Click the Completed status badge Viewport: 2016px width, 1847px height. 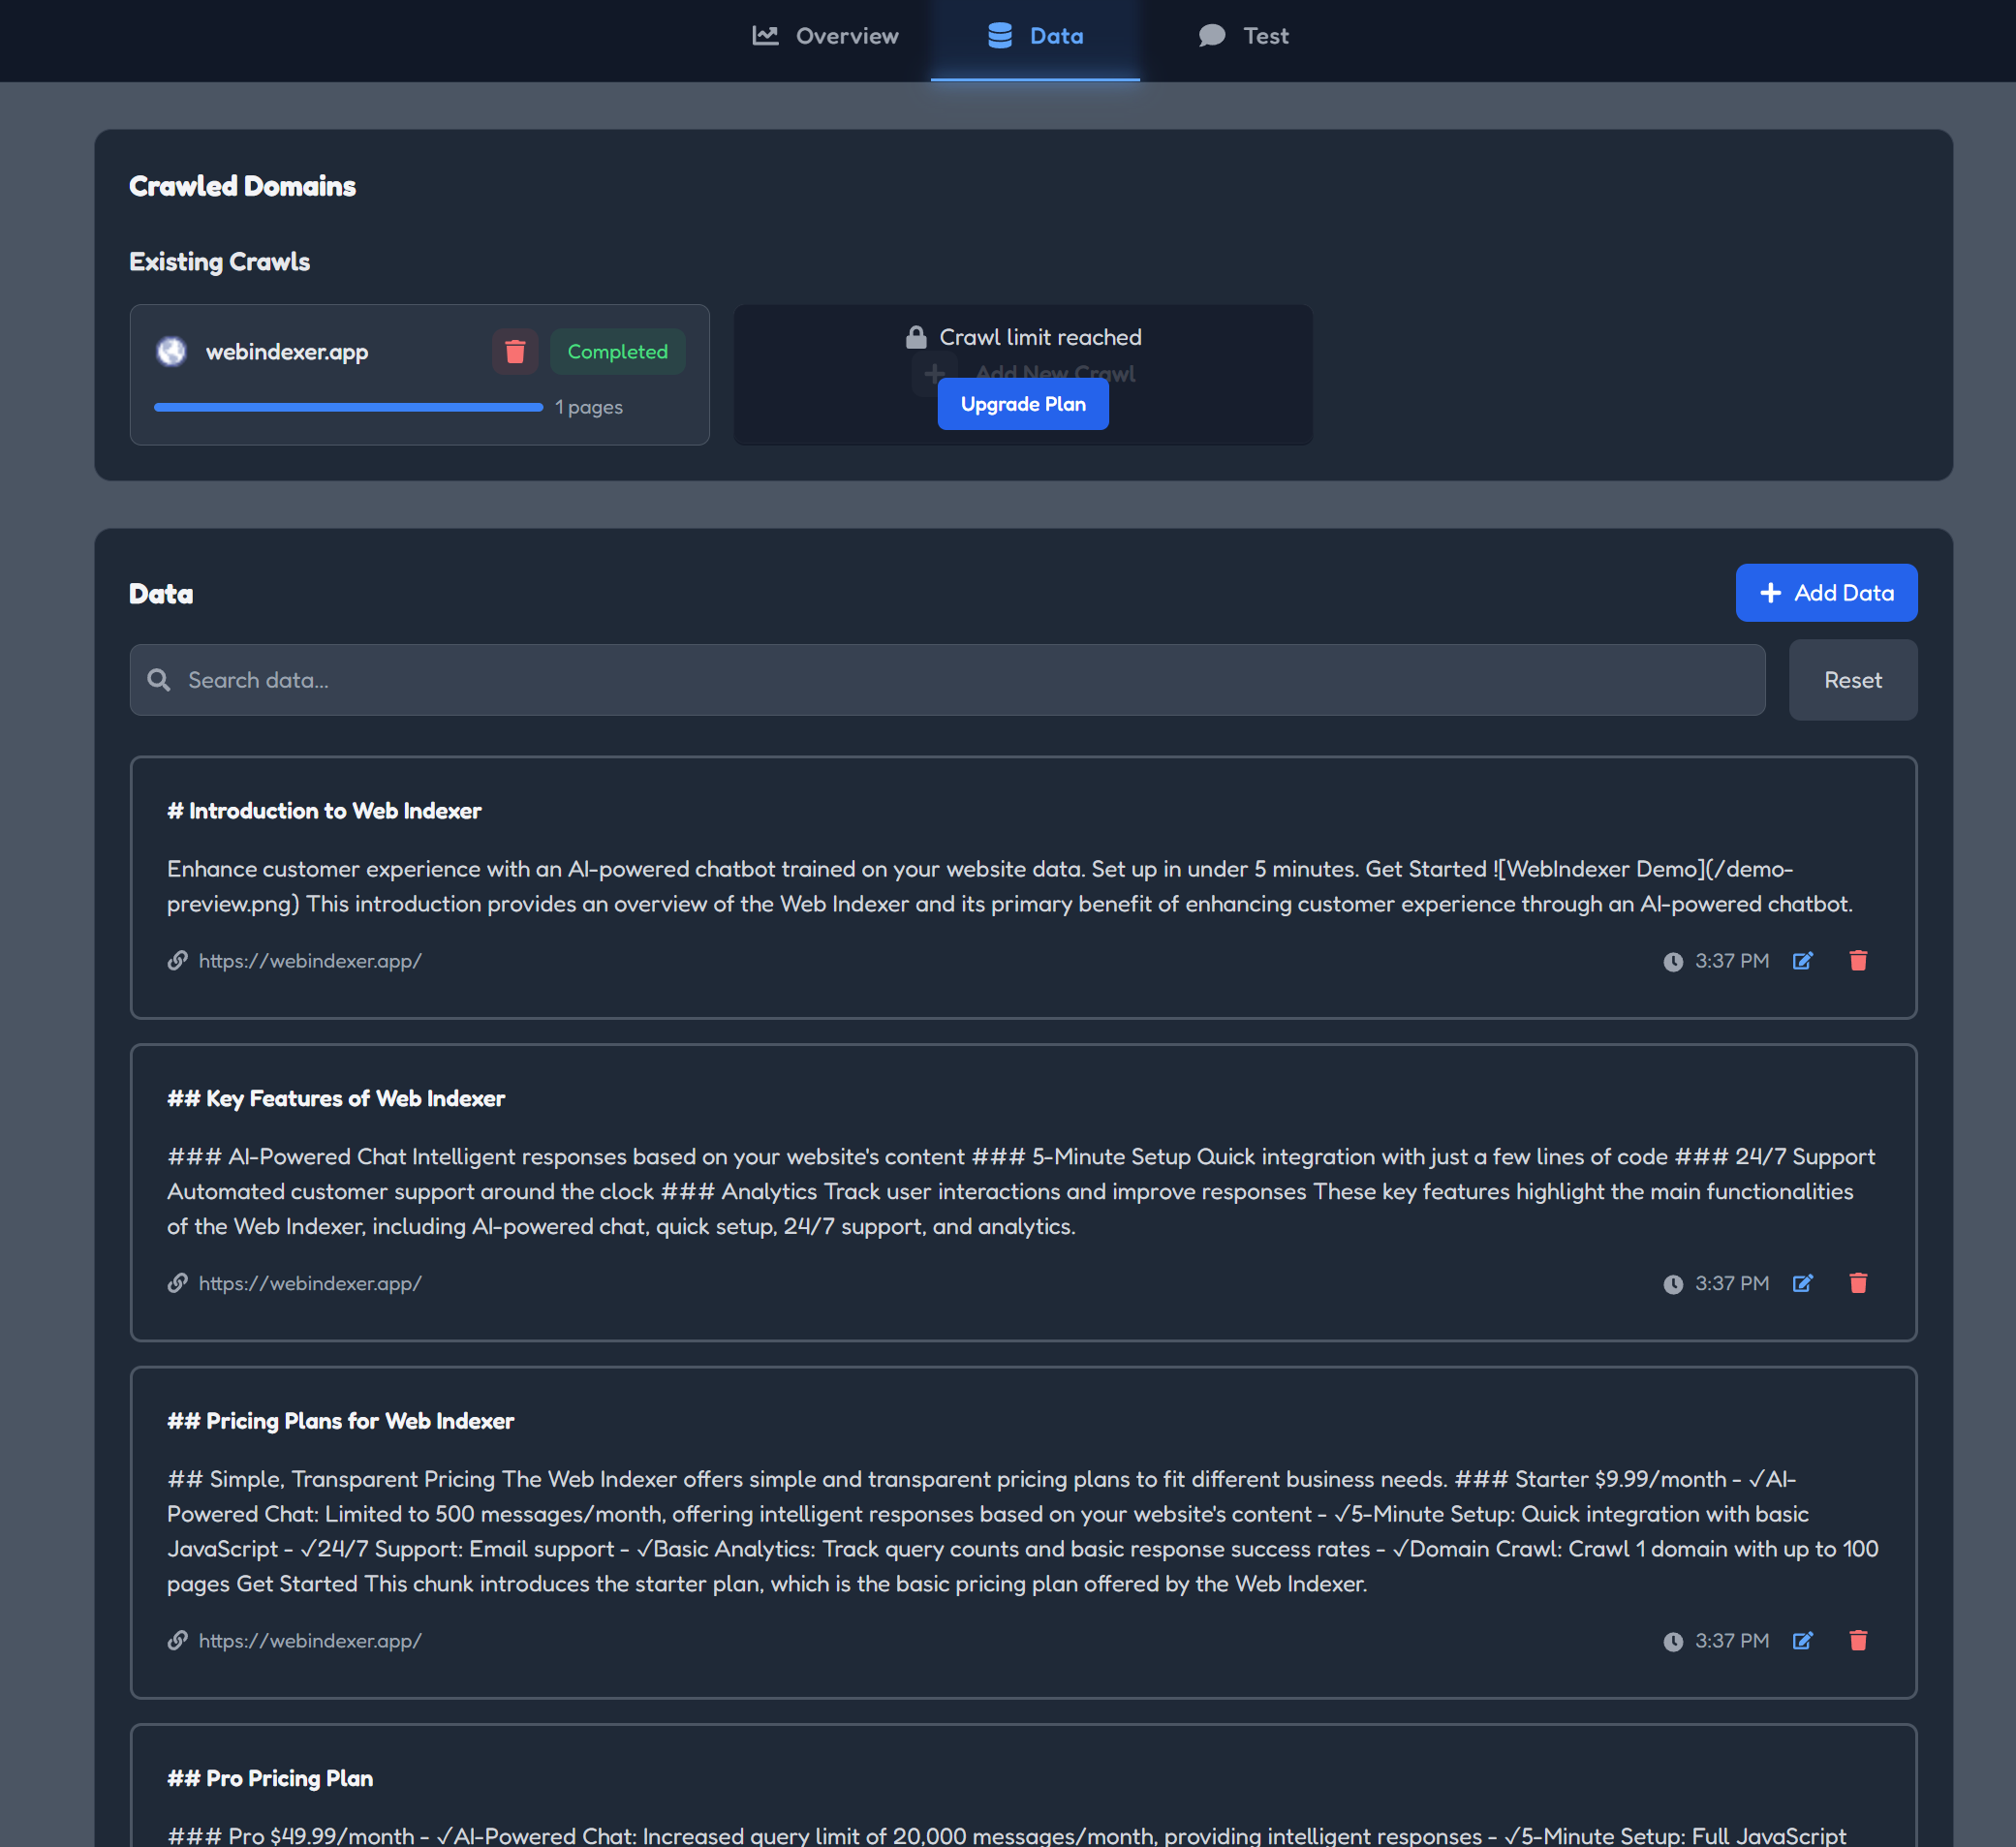[617, 352]
